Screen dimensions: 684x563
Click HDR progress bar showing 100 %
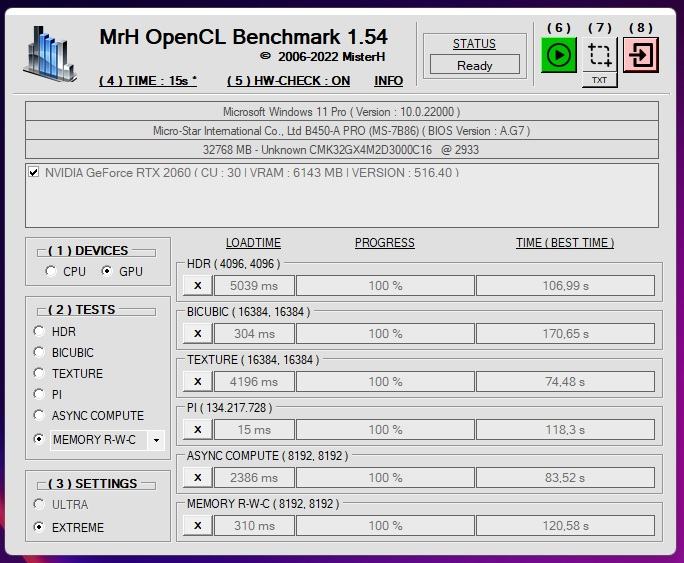pos(385,286)
